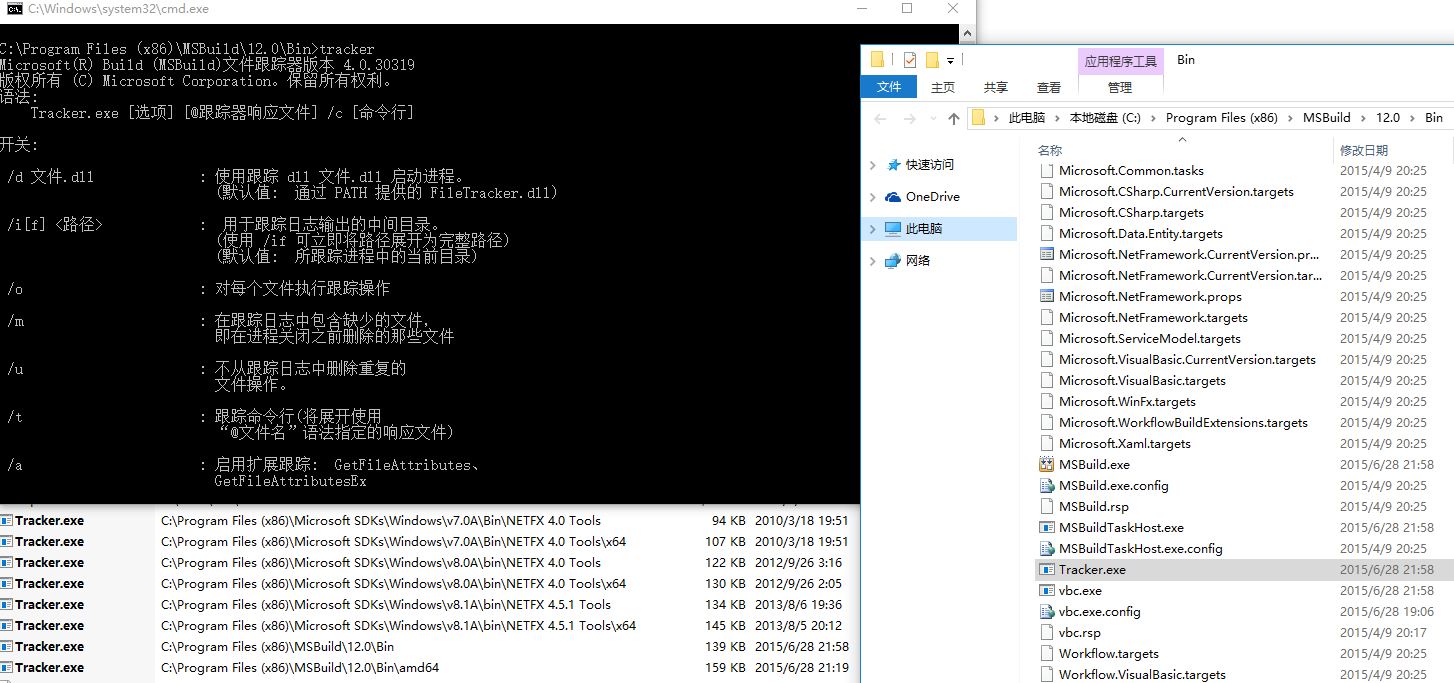The width and height of the screenshot is (1454, 683).
Task: Click the MSBuild.rsp file icon
Action: (1047, 507)
